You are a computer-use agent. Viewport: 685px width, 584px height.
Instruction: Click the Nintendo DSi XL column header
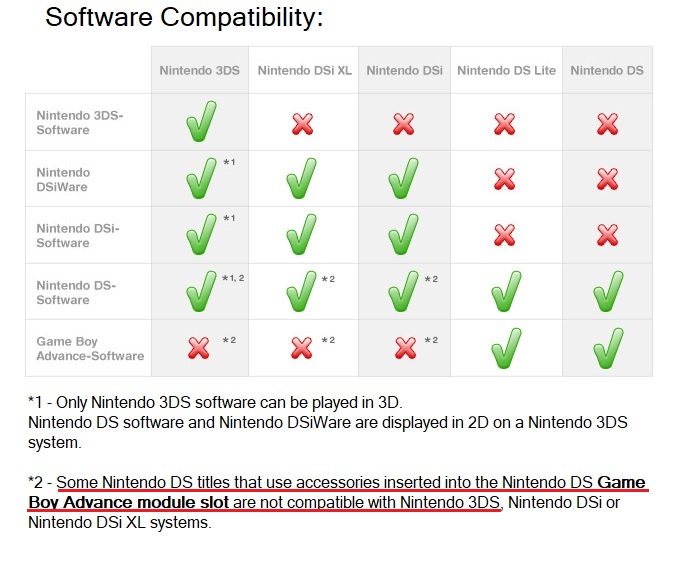(x=304, y=71)
